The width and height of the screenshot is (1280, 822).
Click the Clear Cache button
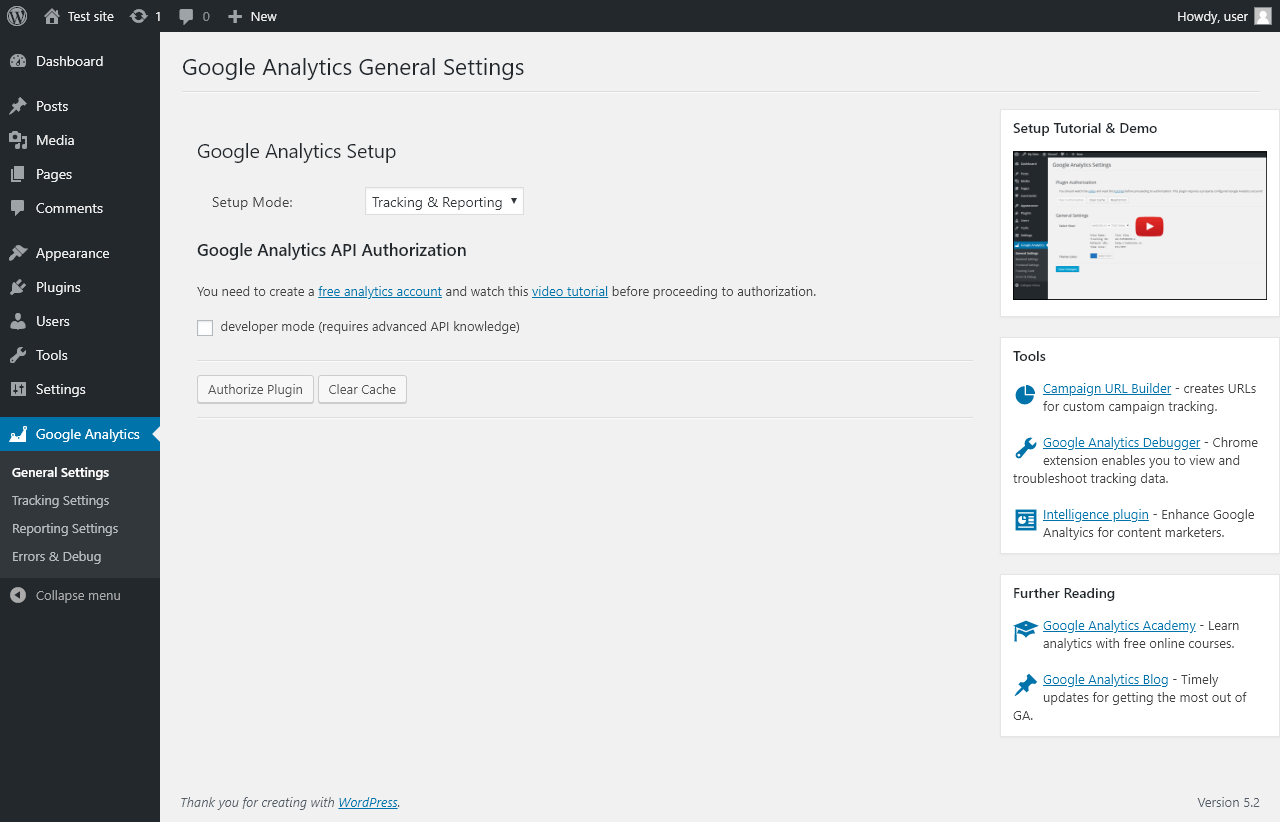click(x=362, y=389)
